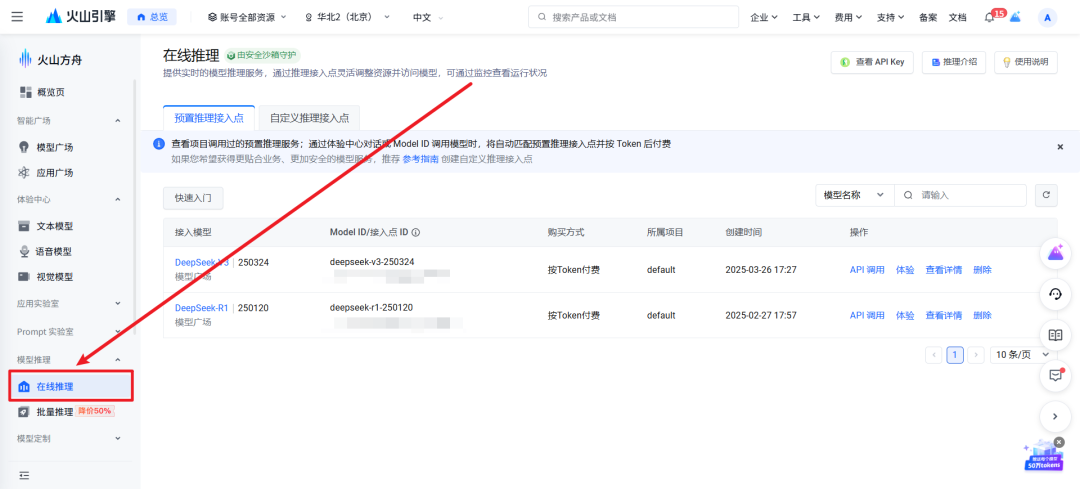Open the account avatar A
The width and height of the screenshot is (1080, 489).
click(x=1047, y=18)
